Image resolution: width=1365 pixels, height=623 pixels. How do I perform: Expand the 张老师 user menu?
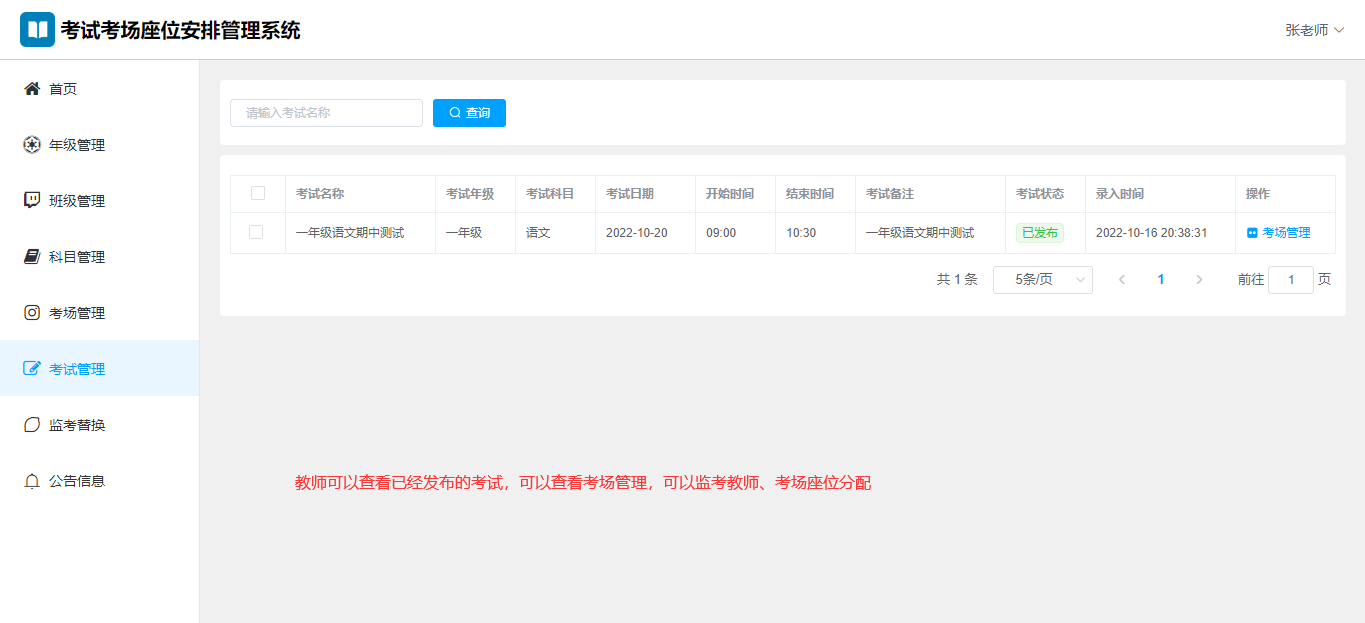[x=1313, y=30]
